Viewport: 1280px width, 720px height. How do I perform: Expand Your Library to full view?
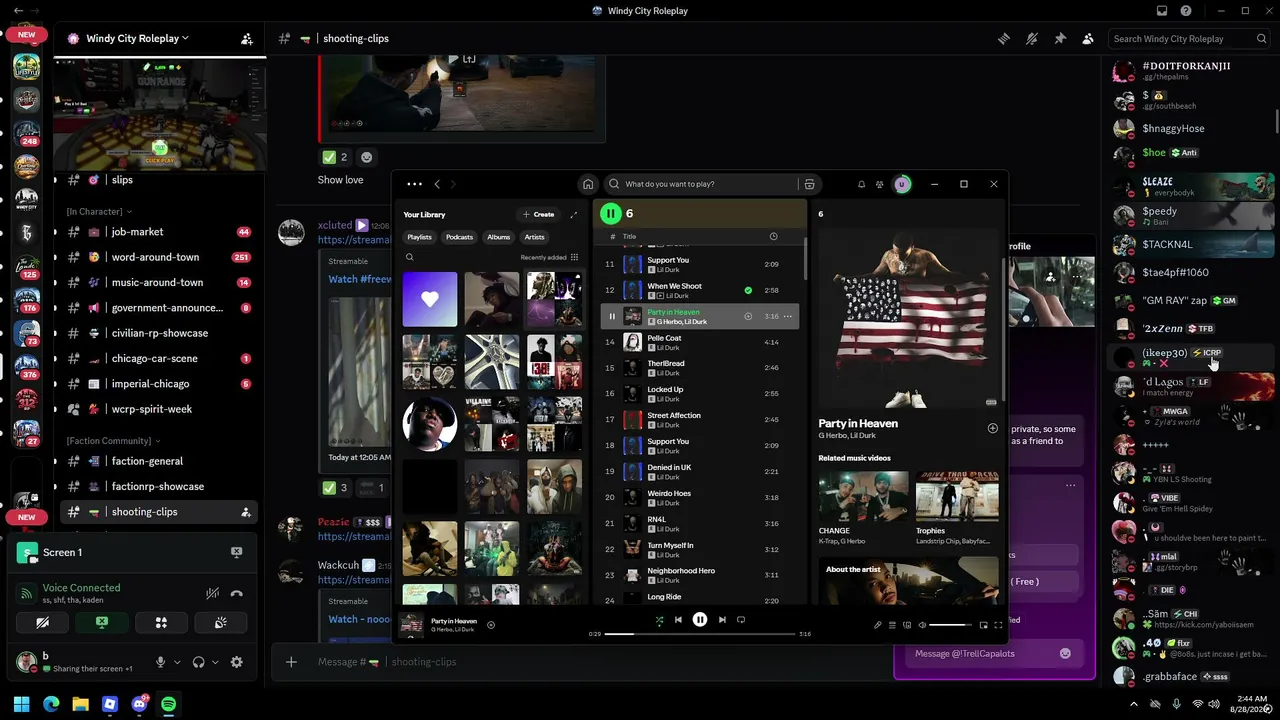pyautogui.click(x=574, y=214)
